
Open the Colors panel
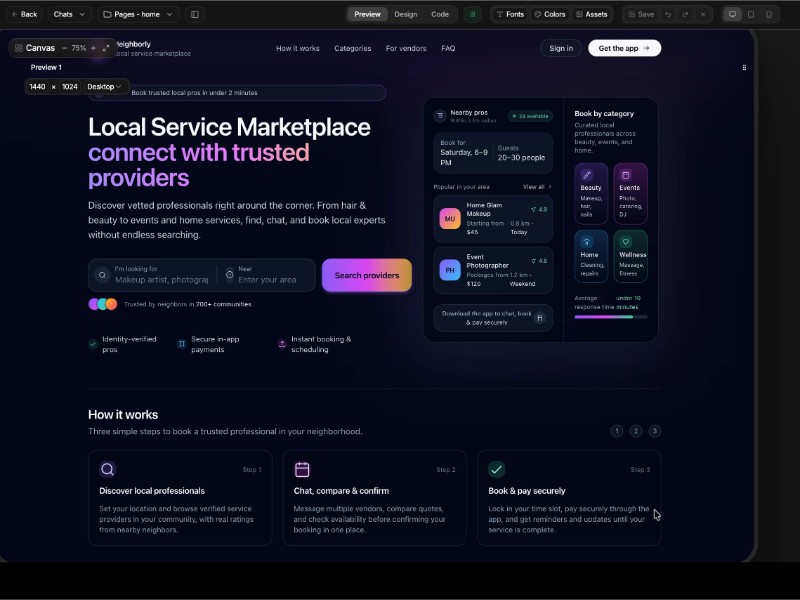coord(549,15)
